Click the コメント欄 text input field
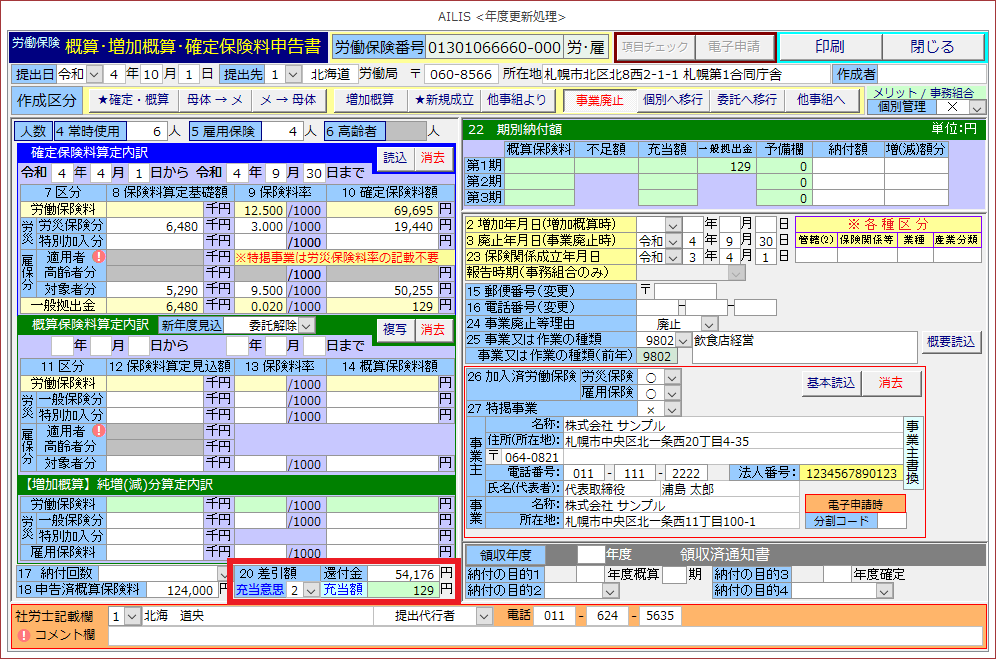Image resolution: width=996 pixels, height=659 pixels. pos(545,635)
